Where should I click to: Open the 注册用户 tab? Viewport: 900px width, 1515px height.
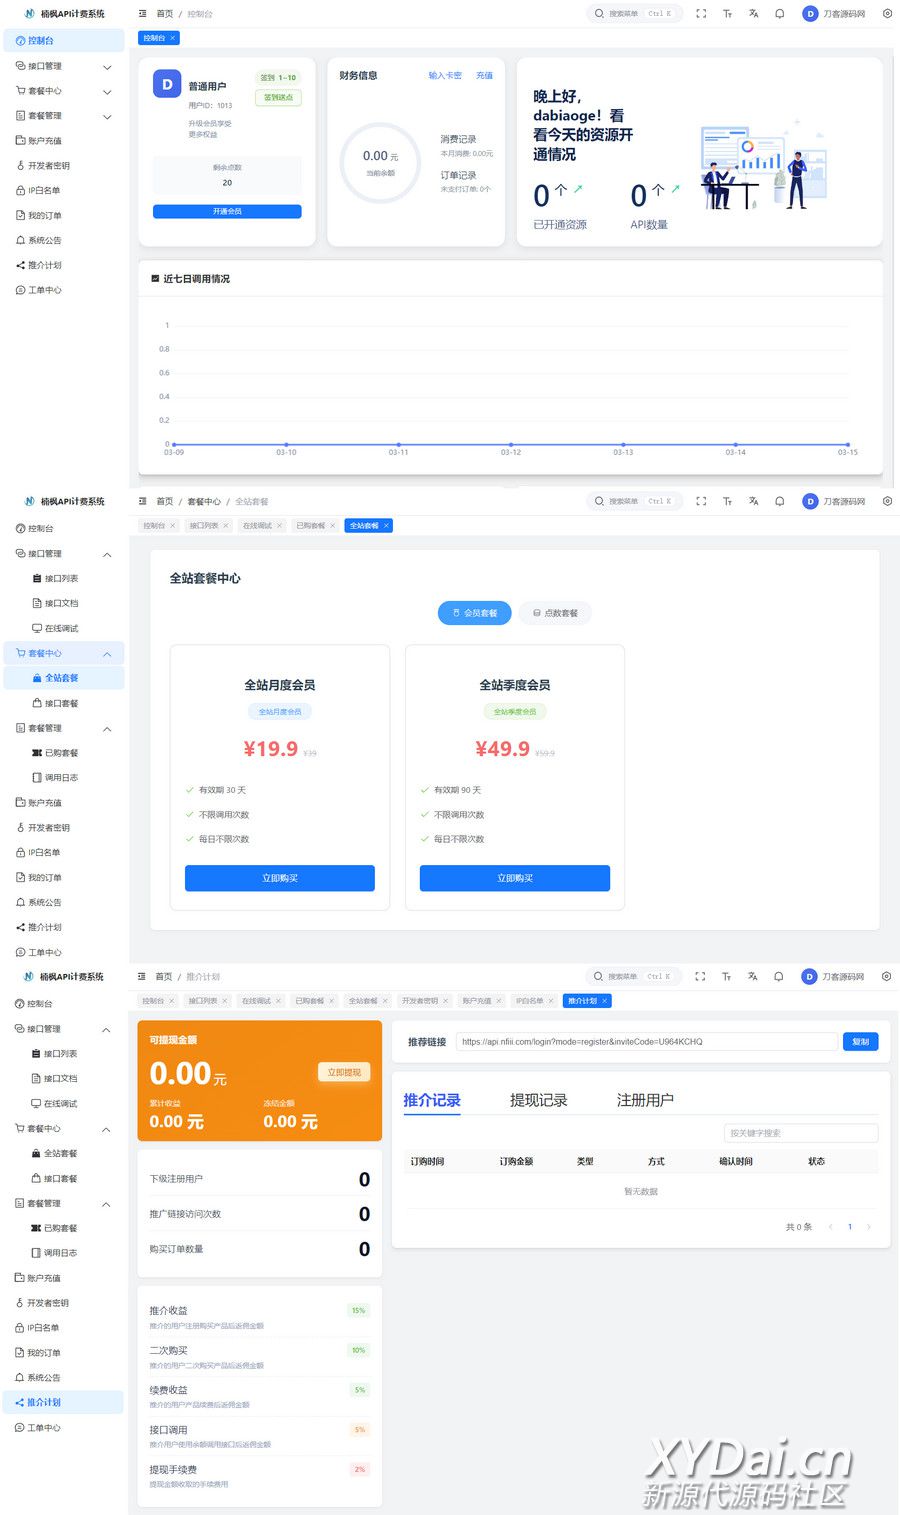(645, 1100)
